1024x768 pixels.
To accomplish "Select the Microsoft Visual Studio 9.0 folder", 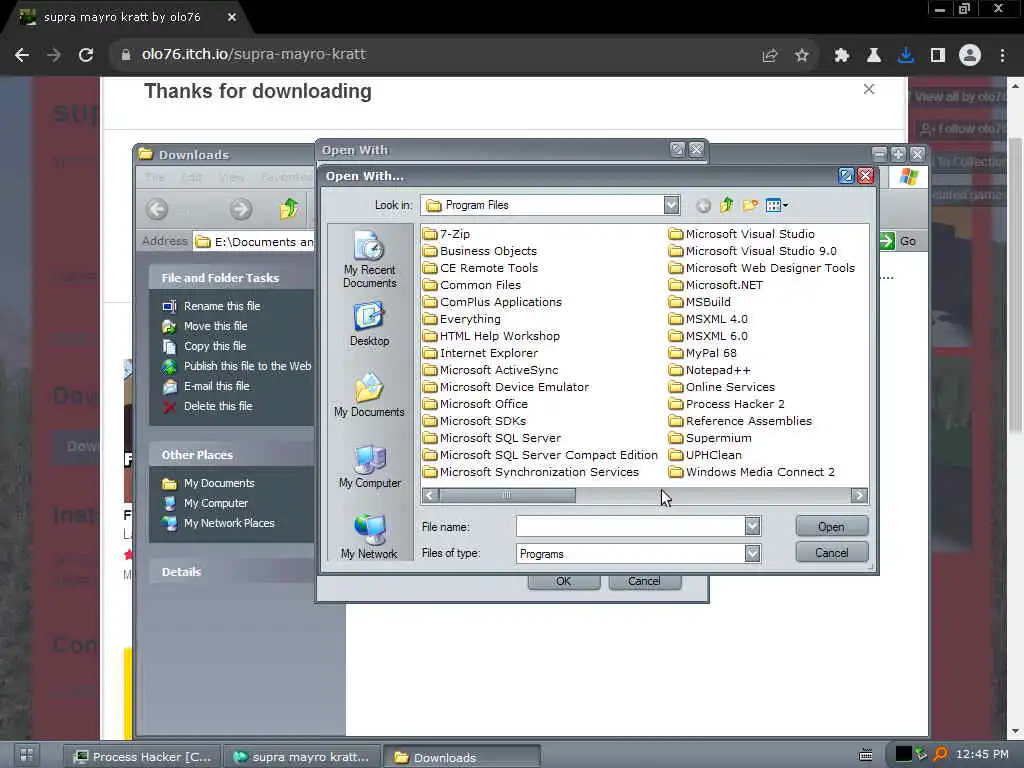I will pyautogui.click(x=753, y=251).
